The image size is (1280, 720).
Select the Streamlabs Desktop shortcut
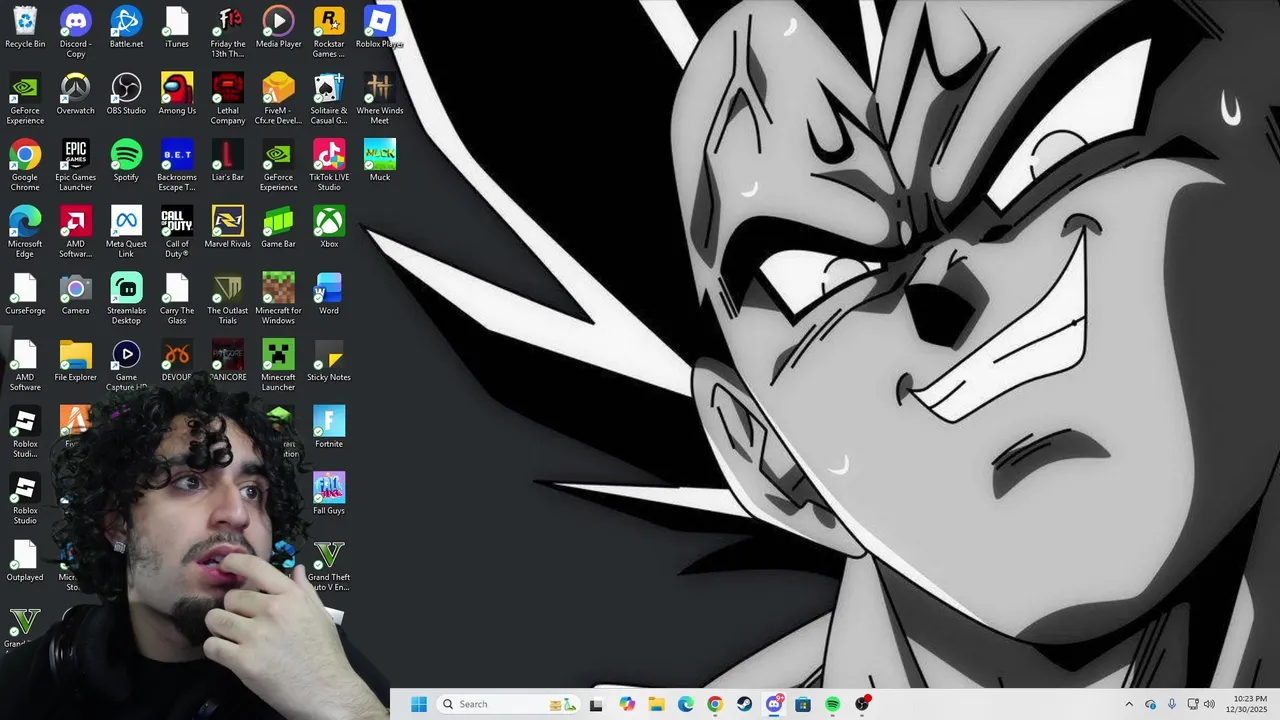(126, 299)
